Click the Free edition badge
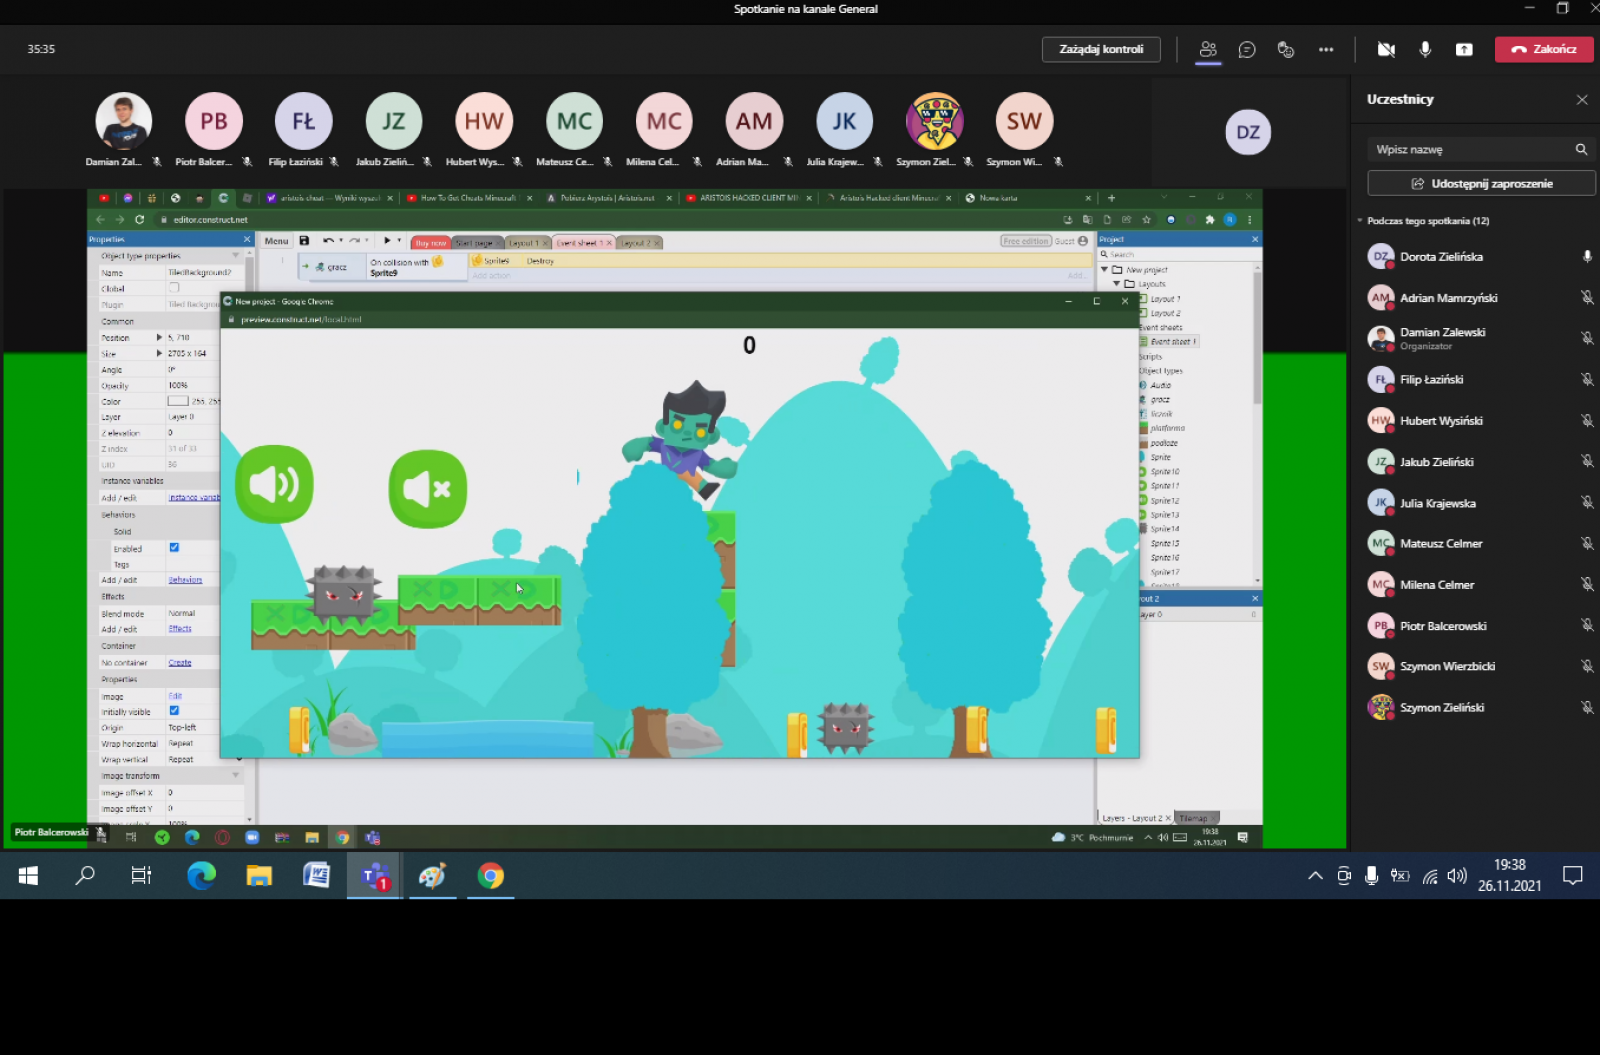The image size is (1600, 1055). pos(1026,241)
